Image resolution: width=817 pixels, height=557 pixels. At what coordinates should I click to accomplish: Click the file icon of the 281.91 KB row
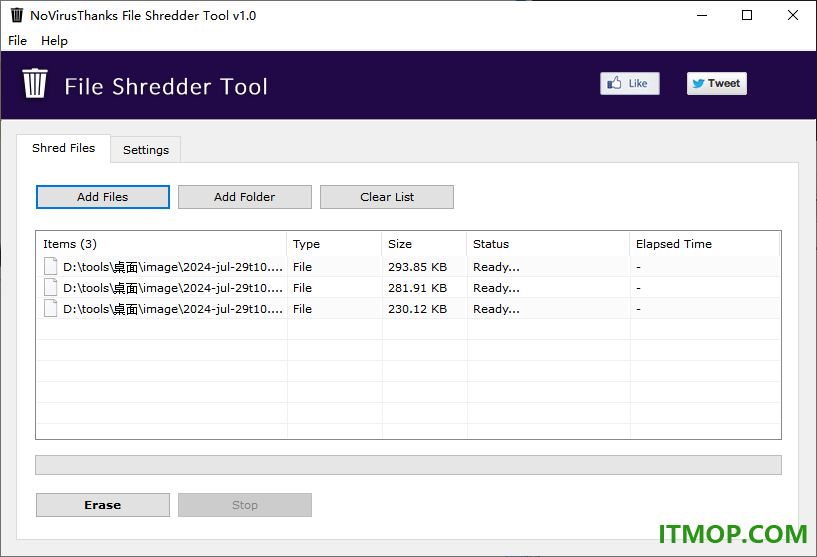point(51,287)
